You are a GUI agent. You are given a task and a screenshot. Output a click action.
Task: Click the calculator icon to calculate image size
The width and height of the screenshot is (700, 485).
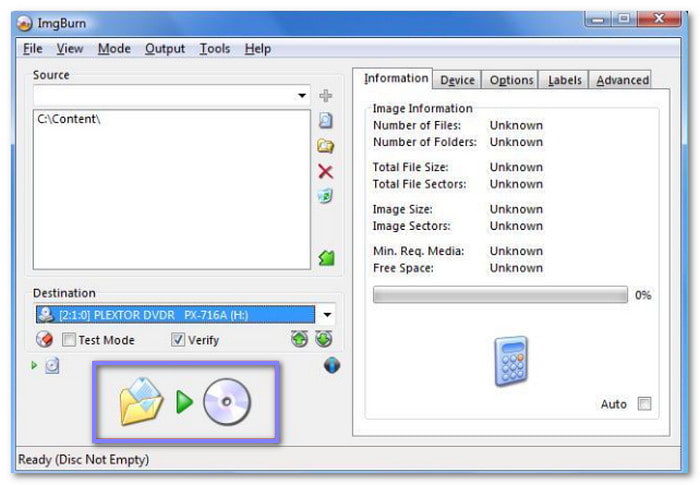[x=511, y=361]
